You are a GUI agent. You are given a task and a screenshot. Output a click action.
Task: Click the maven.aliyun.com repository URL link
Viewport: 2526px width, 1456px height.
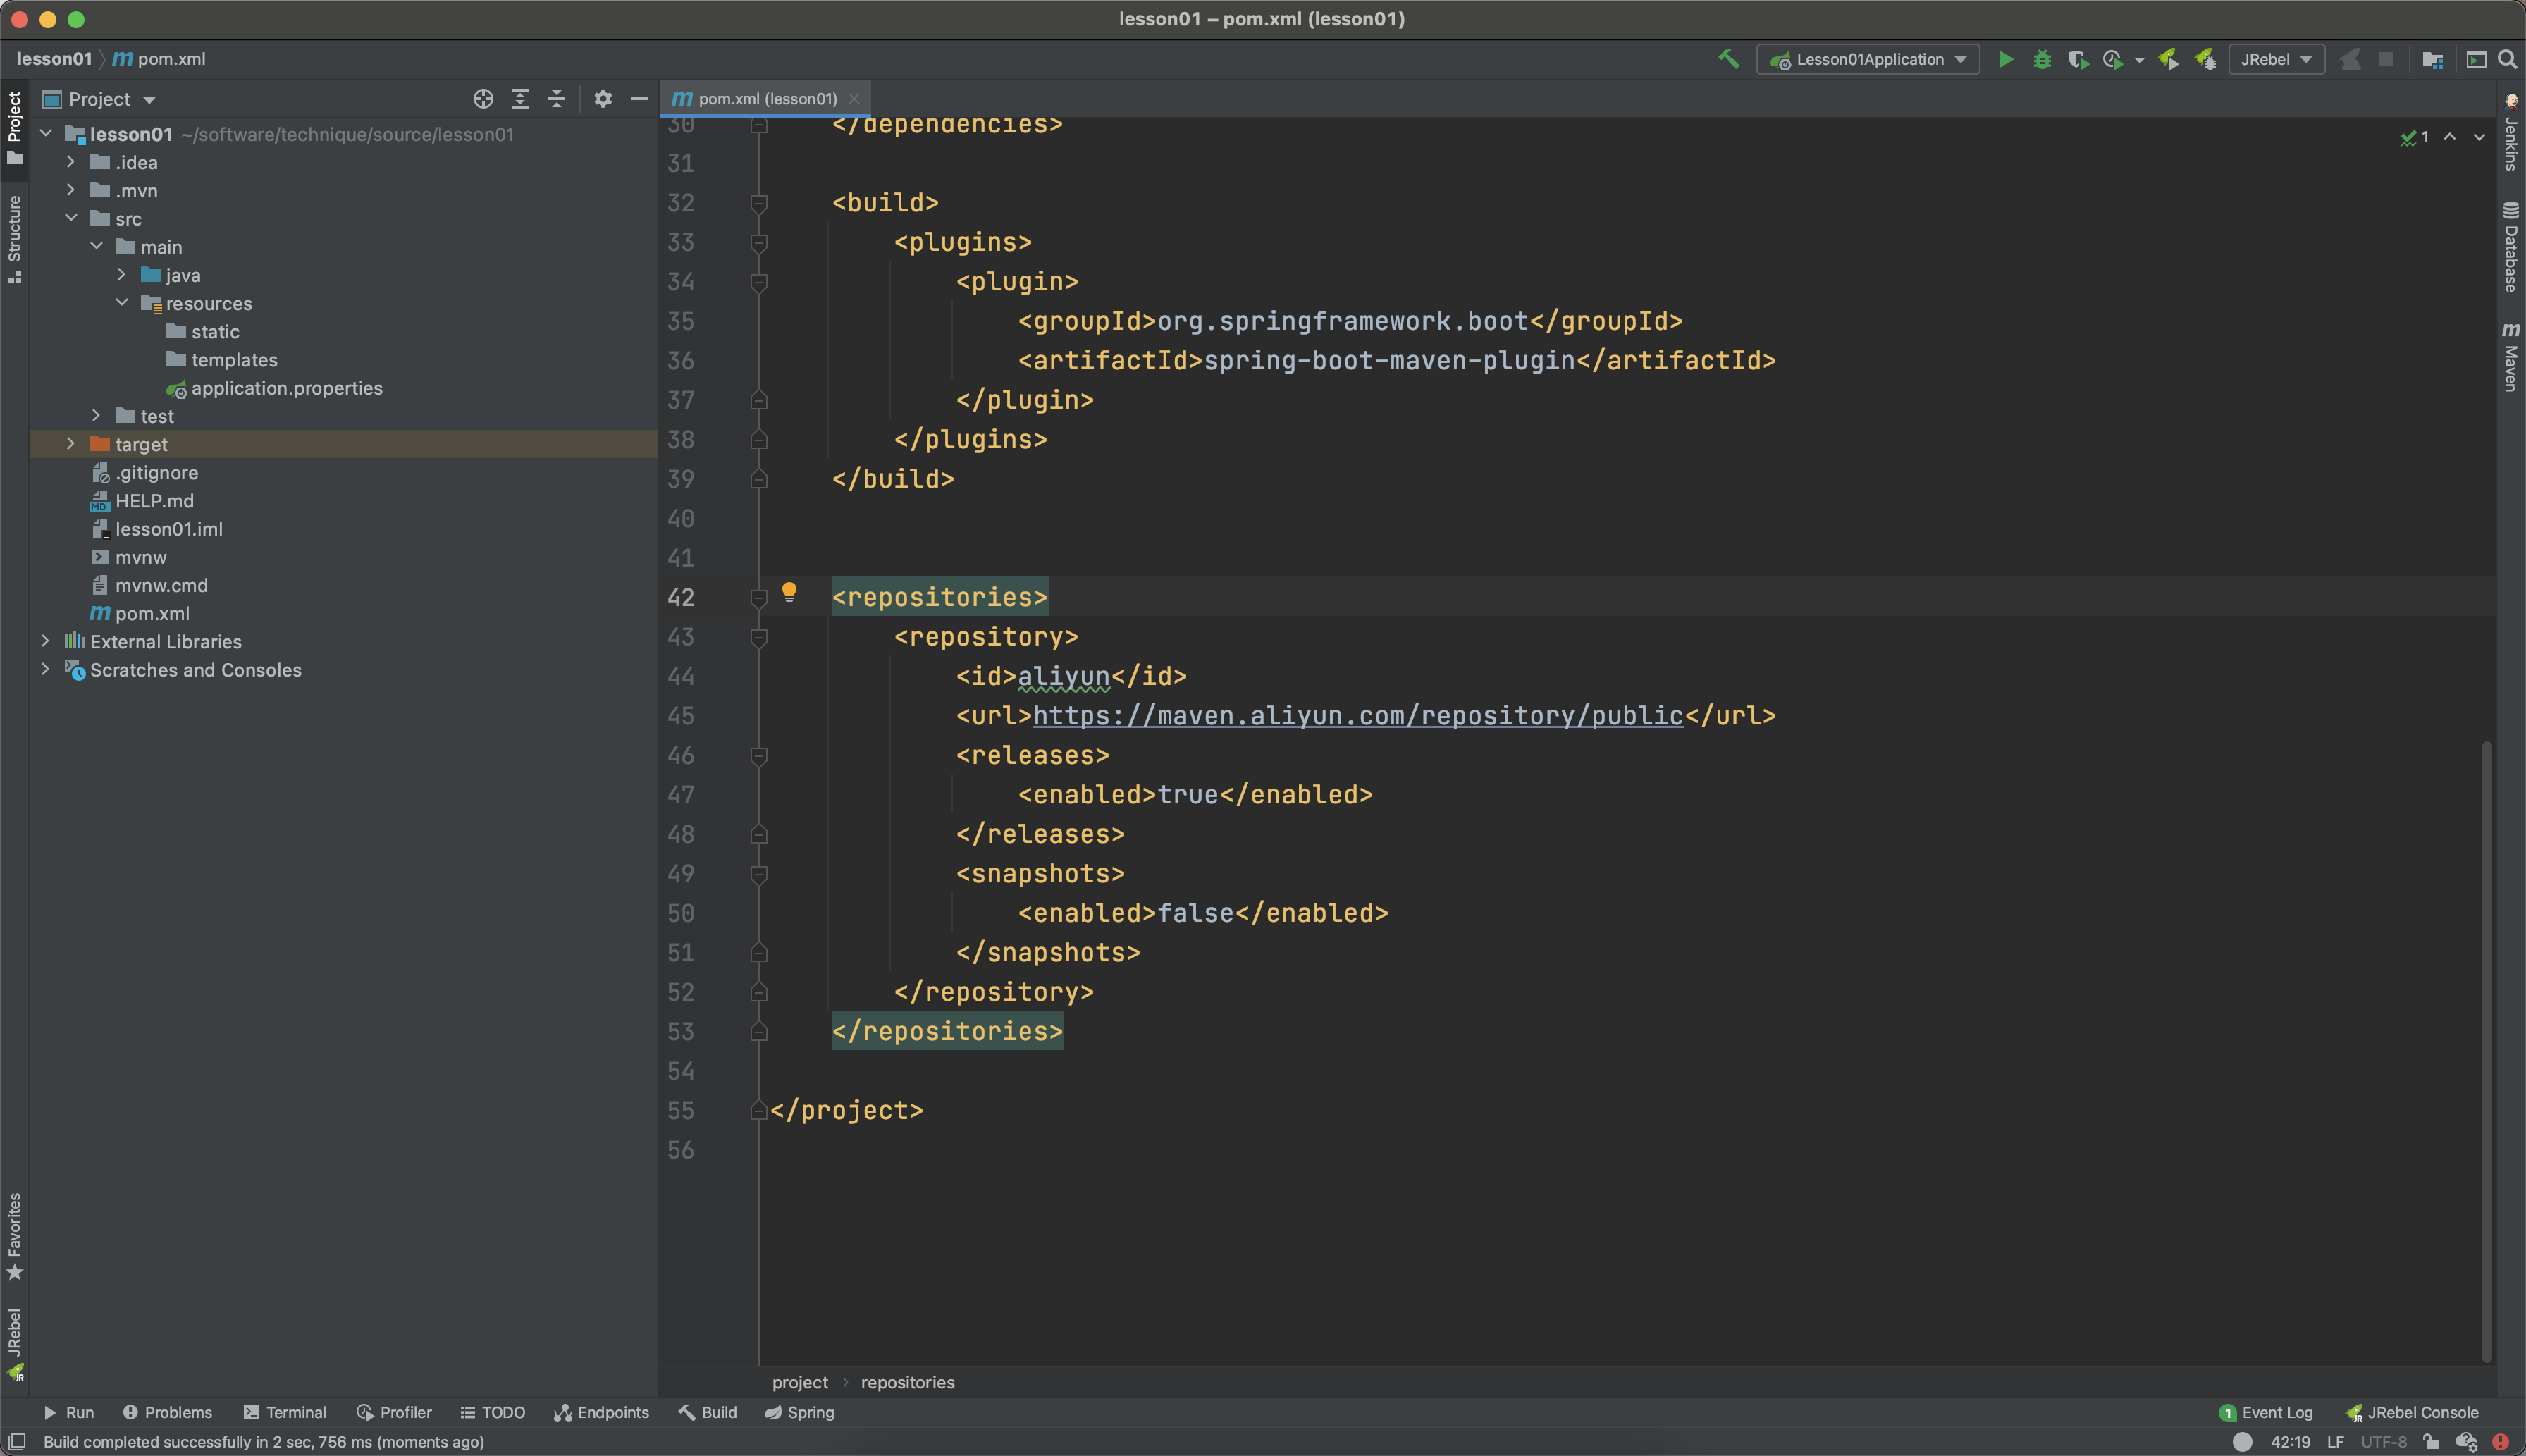click(1358, 716)
